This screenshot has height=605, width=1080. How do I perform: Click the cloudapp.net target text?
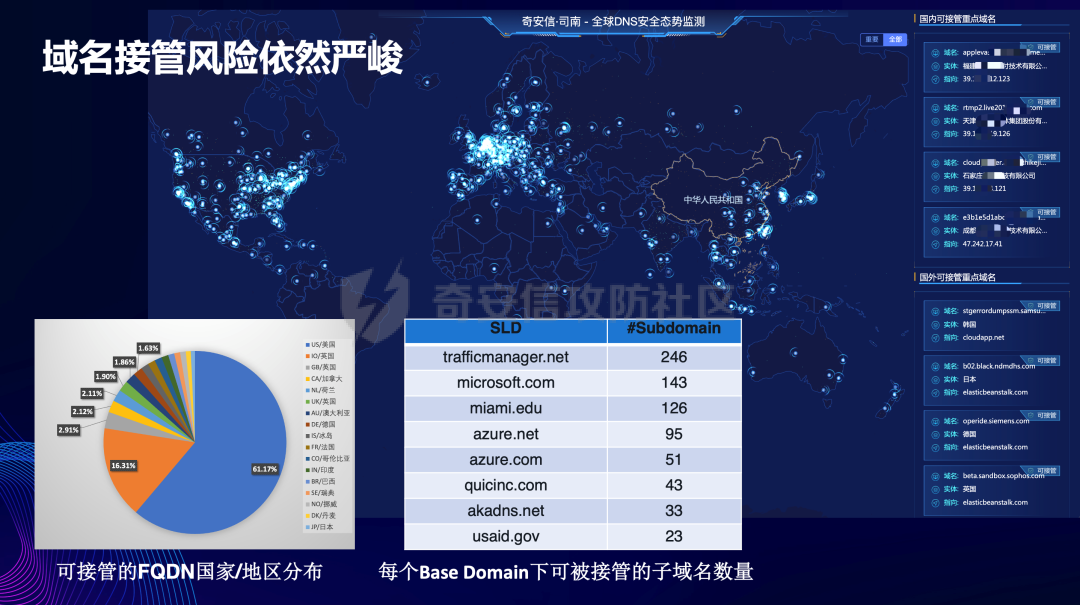983,338
